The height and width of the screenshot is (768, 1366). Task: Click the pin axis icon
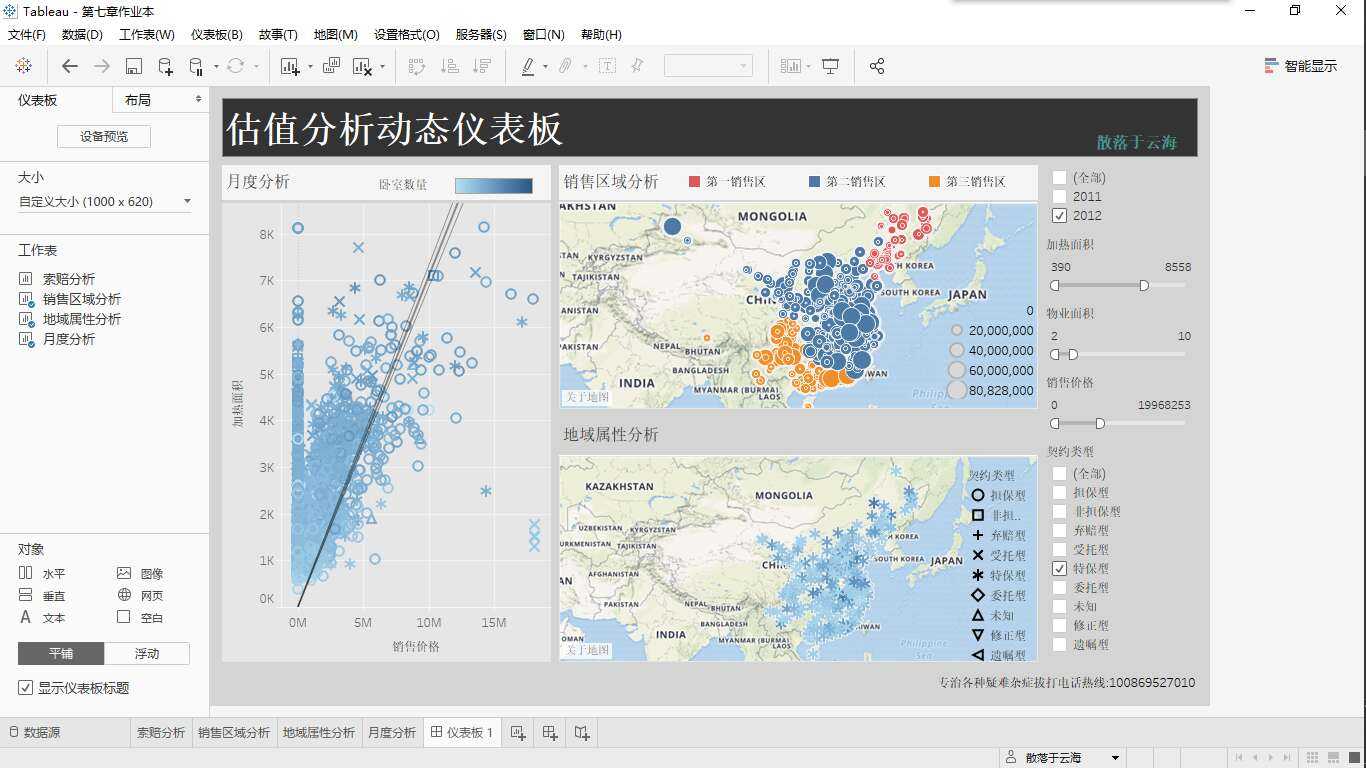pyautogui.click(x=637, y=66)
